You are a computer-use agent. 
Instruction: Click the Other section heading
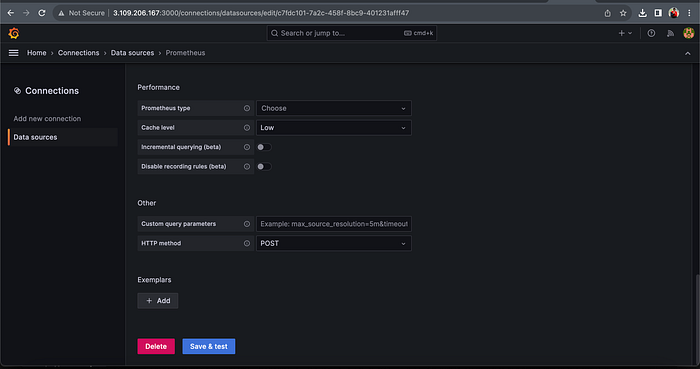(146, 203)
